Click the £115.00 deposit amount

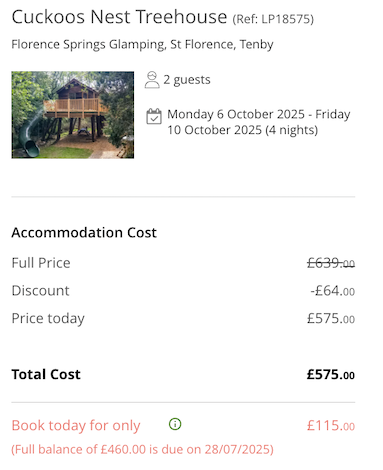pos(331,426)
